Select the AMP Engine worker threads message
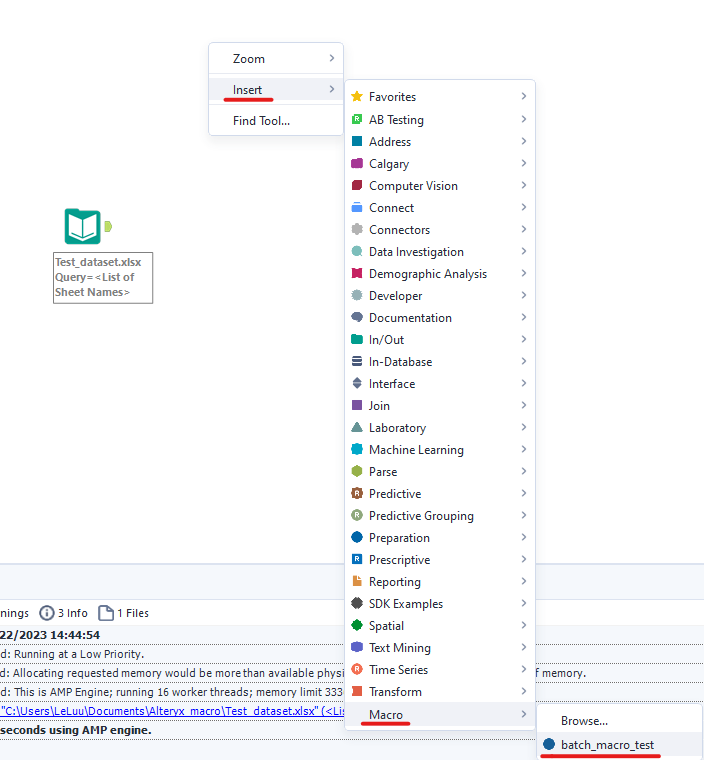This screenshot has height=760, width=704. pyautogui.click(x=172, y=692)
